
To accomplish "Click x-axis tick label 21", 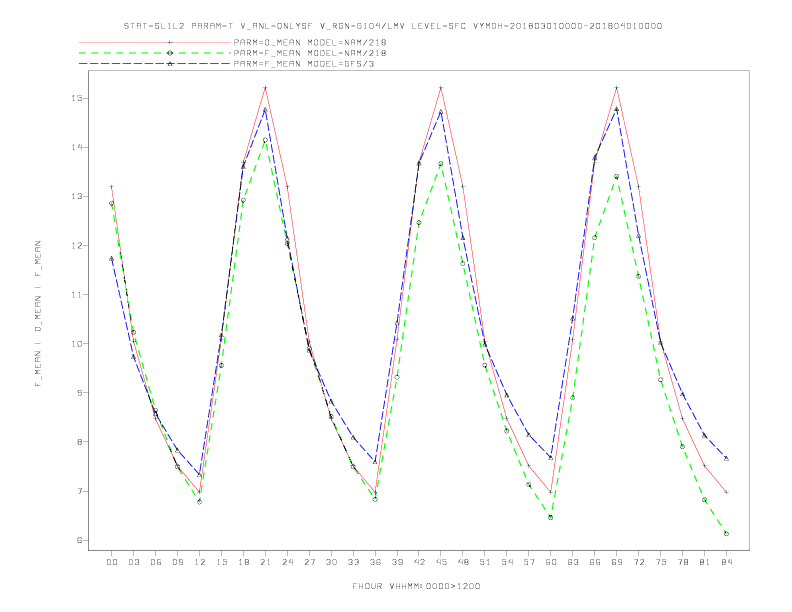I will click(x=265, y=562).
